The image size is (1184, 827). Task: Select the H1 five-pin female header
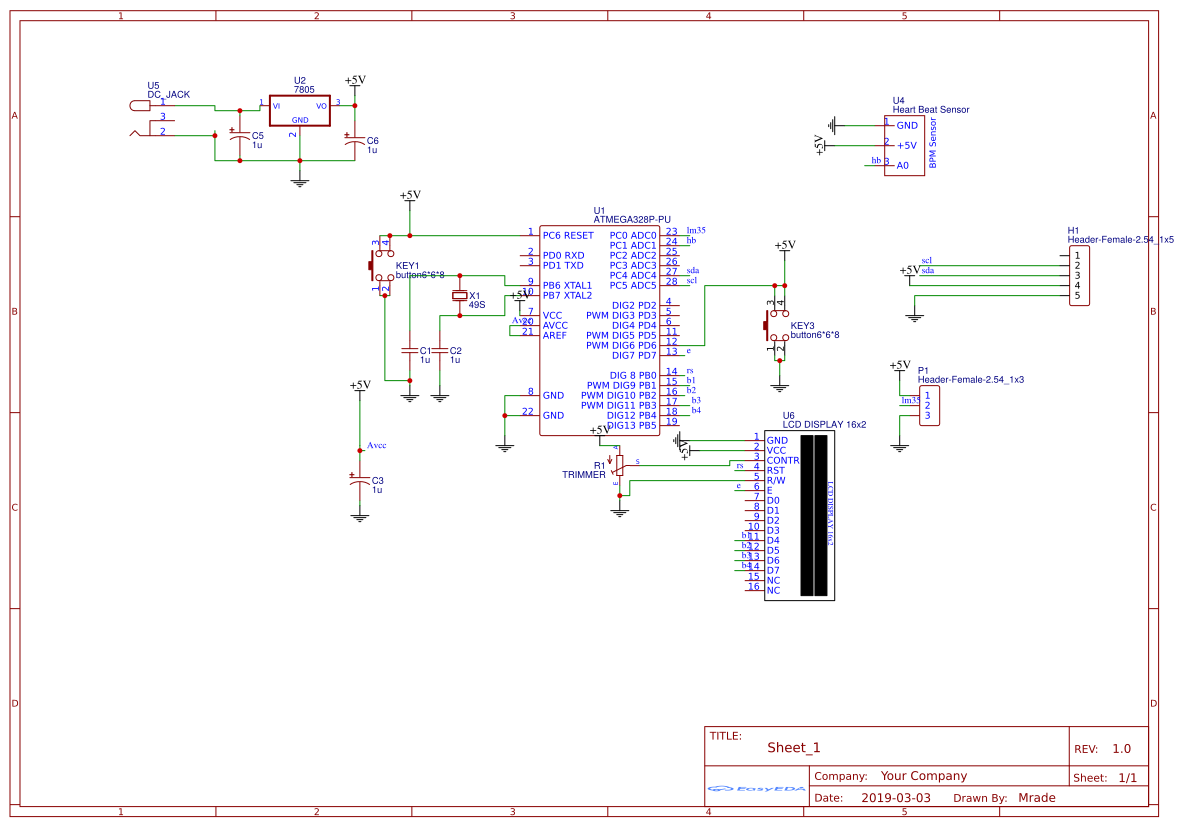click(x=1077, y=276)
